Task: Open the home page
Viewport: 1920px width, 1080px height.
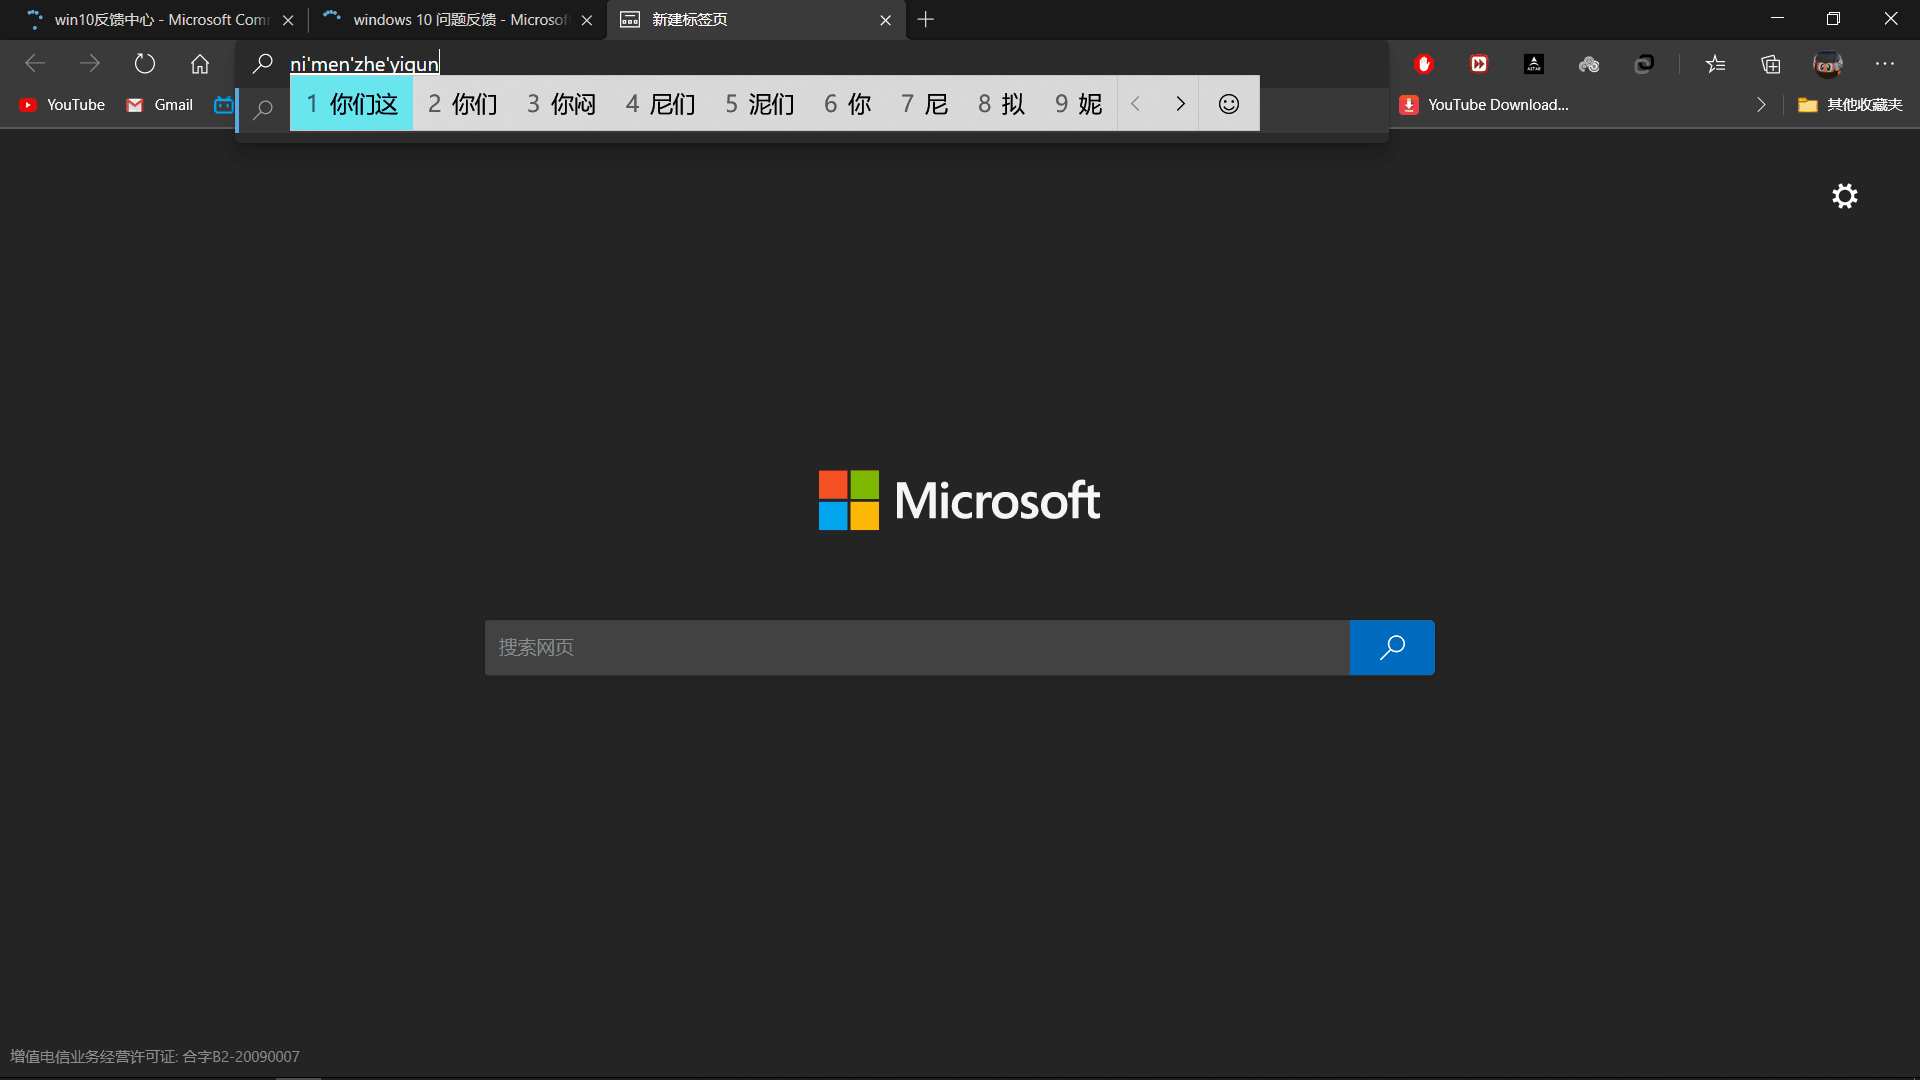Action: pyautogui.click(x=200, y=64)
